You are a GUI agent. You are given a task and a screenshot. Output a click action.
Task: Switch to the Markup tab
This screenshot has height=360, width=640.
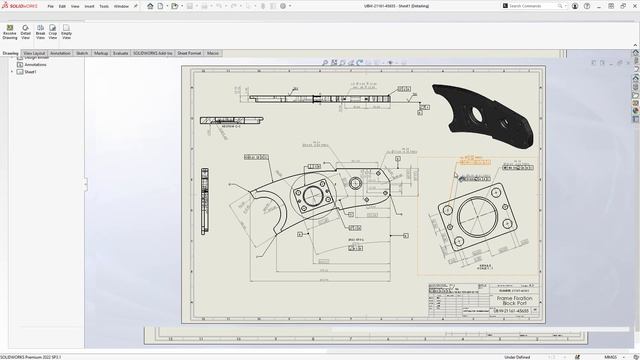[101, 53]
